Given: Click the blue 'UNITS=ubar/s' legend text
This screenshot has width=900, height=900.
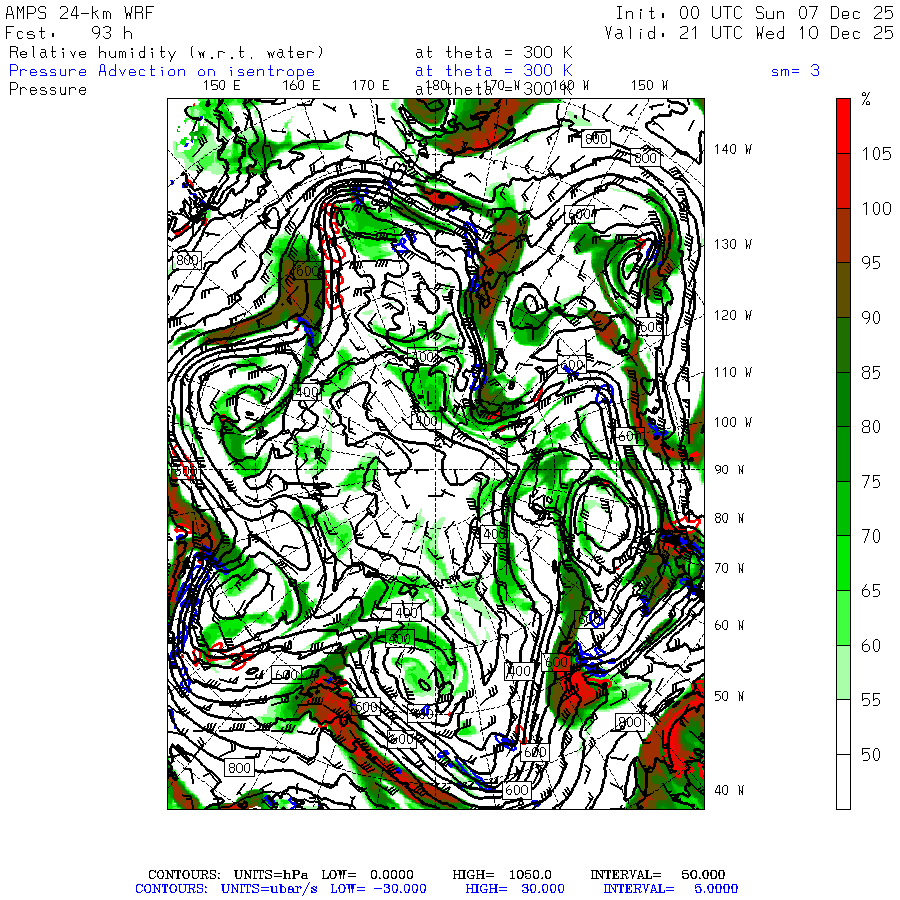Looking at the screenshot, I should 269,889.
